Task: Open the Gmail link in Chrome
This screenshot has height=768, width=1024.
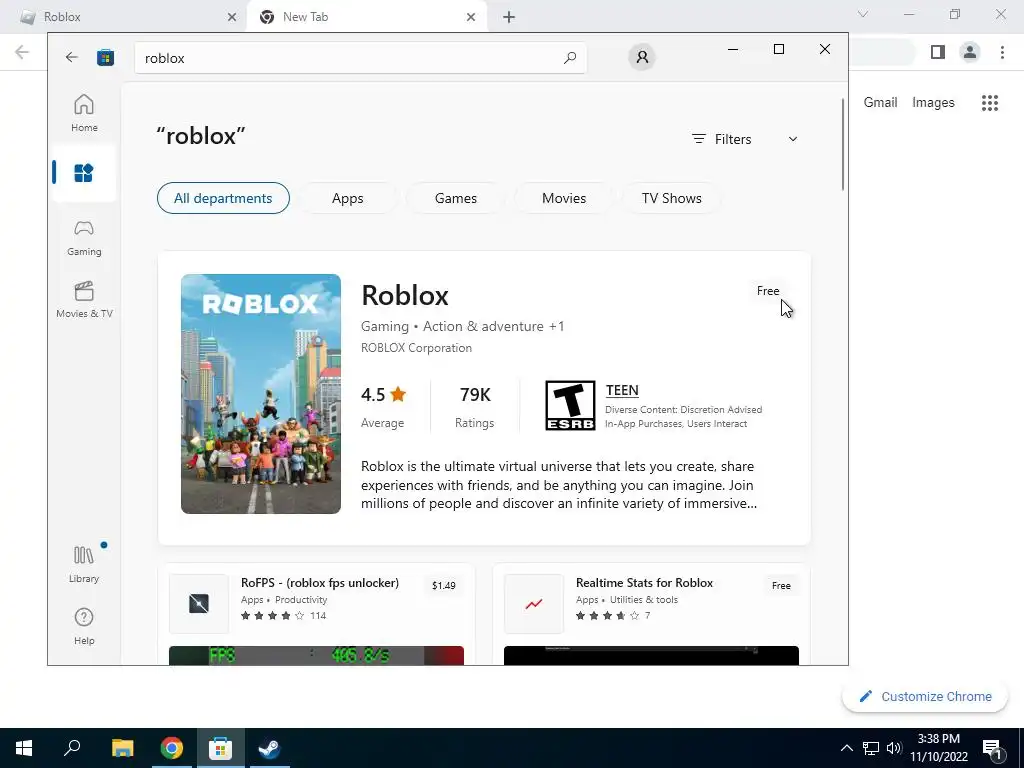Action: tap(880, 103)
